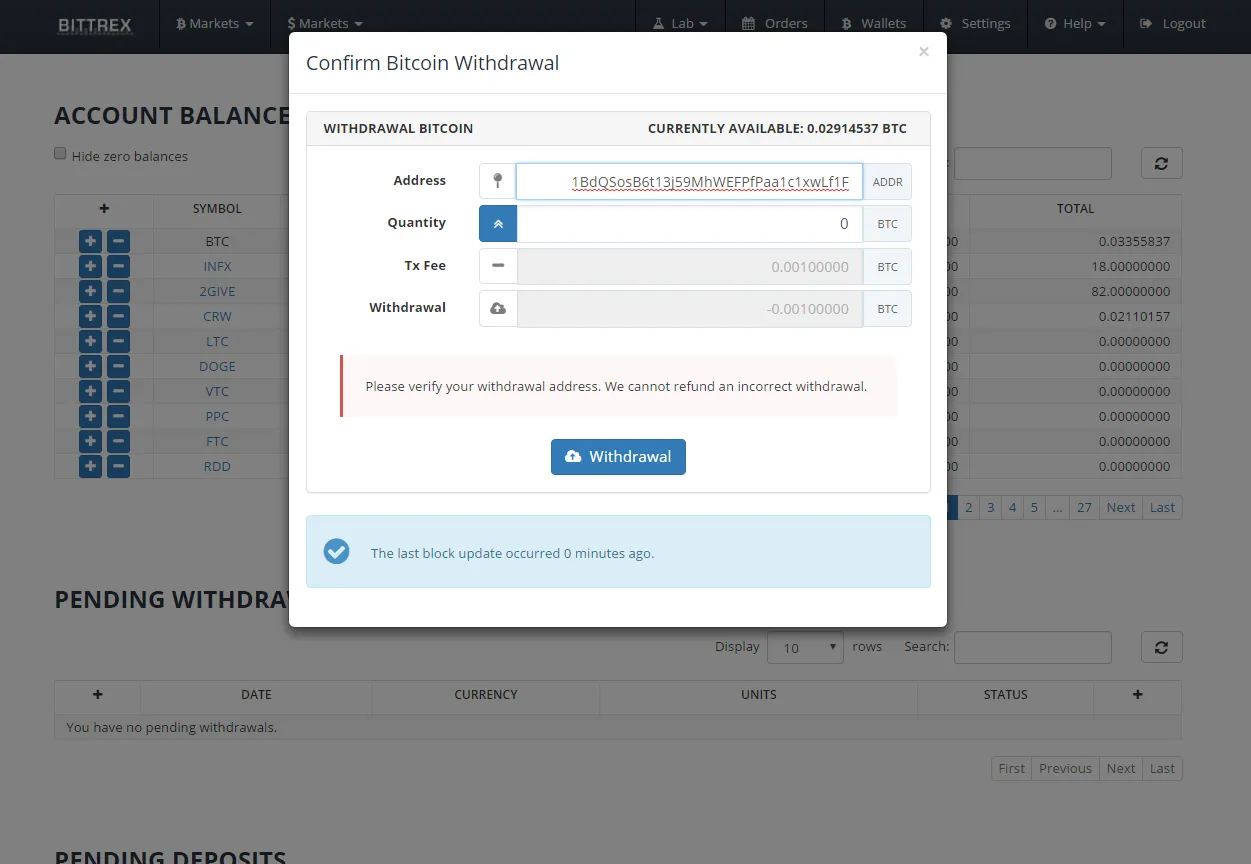
Task: Click minus withdraw icon for BTC row
Action: point(118,241)
